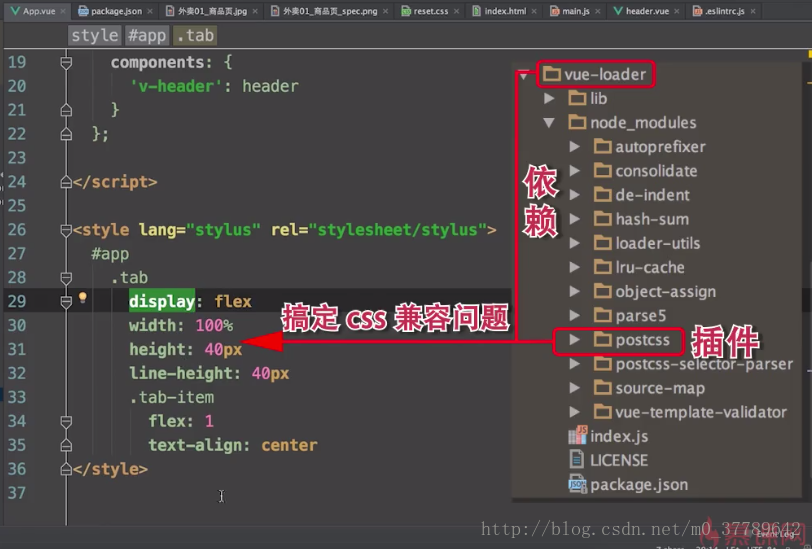Close the .eslintrc.js tab
This screenshot has width=812, height=549.
pyautogui.click(x=753, y=11)
